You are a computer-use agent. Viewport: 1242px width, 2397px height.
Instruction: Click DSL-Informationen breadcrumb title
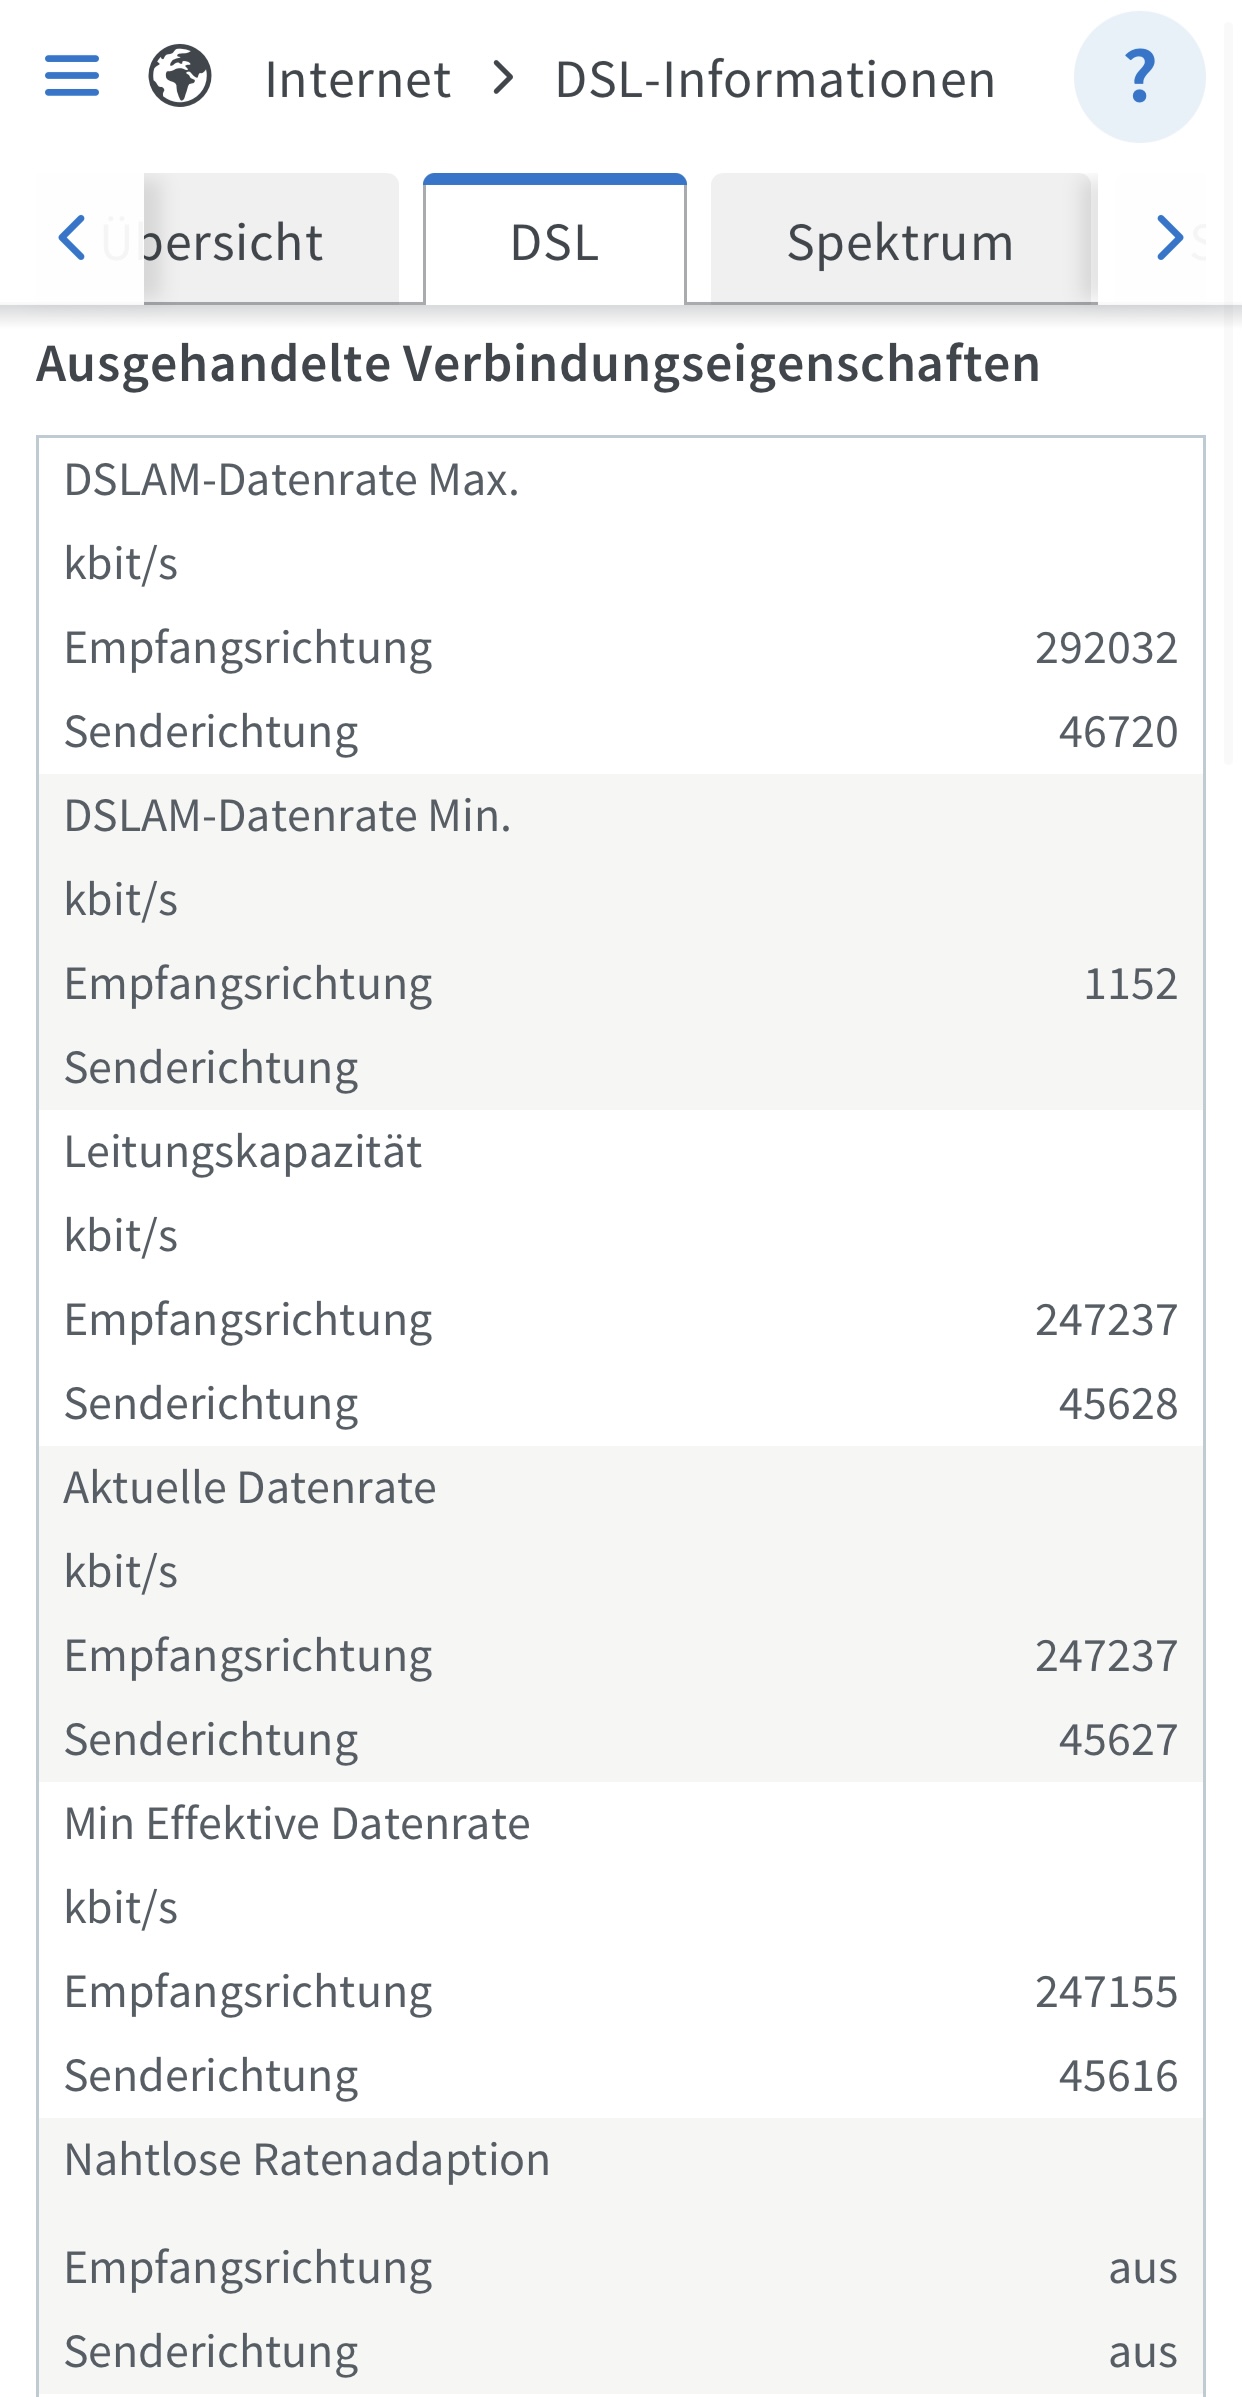775,79
